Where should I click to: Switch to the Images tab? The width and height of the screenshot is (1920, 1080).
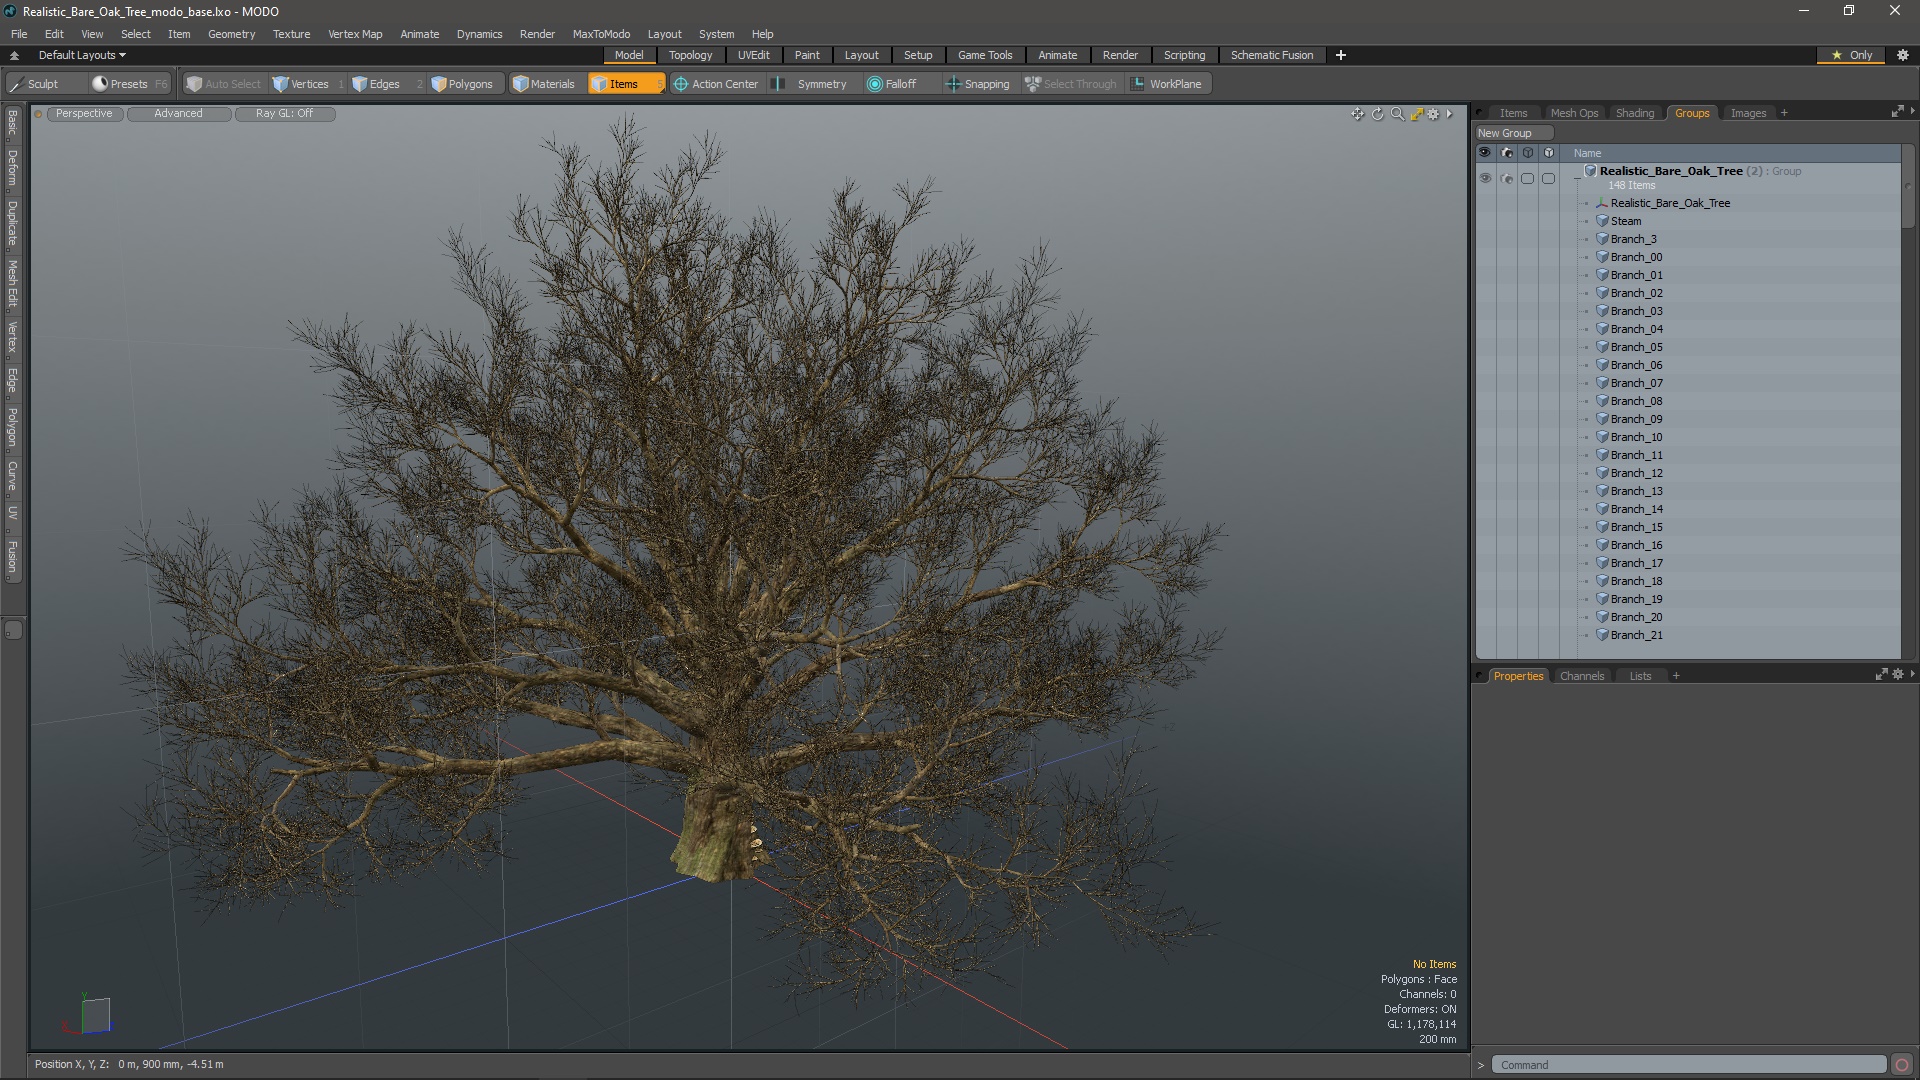1747,112
